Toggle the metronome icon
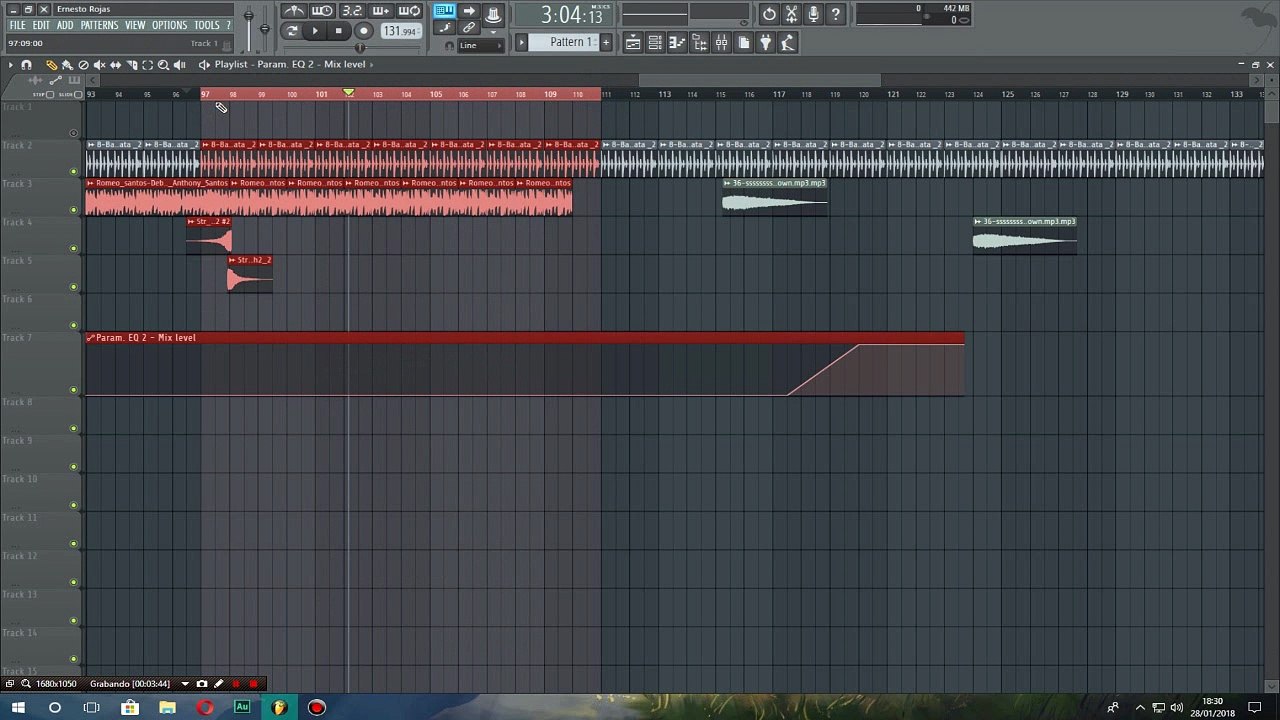This screenshot has width=1280, height=720. coord(293,11)
